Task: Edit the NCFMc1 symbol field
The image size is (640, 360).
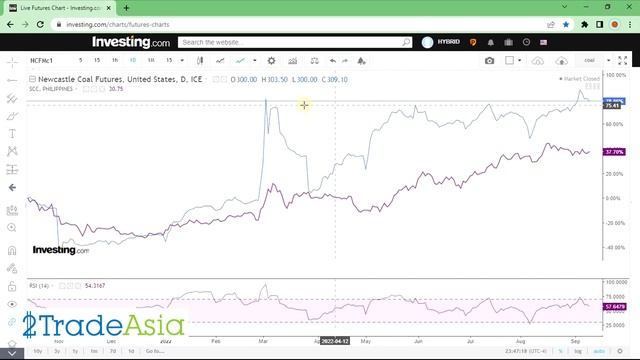Action: tap(42, 60)
